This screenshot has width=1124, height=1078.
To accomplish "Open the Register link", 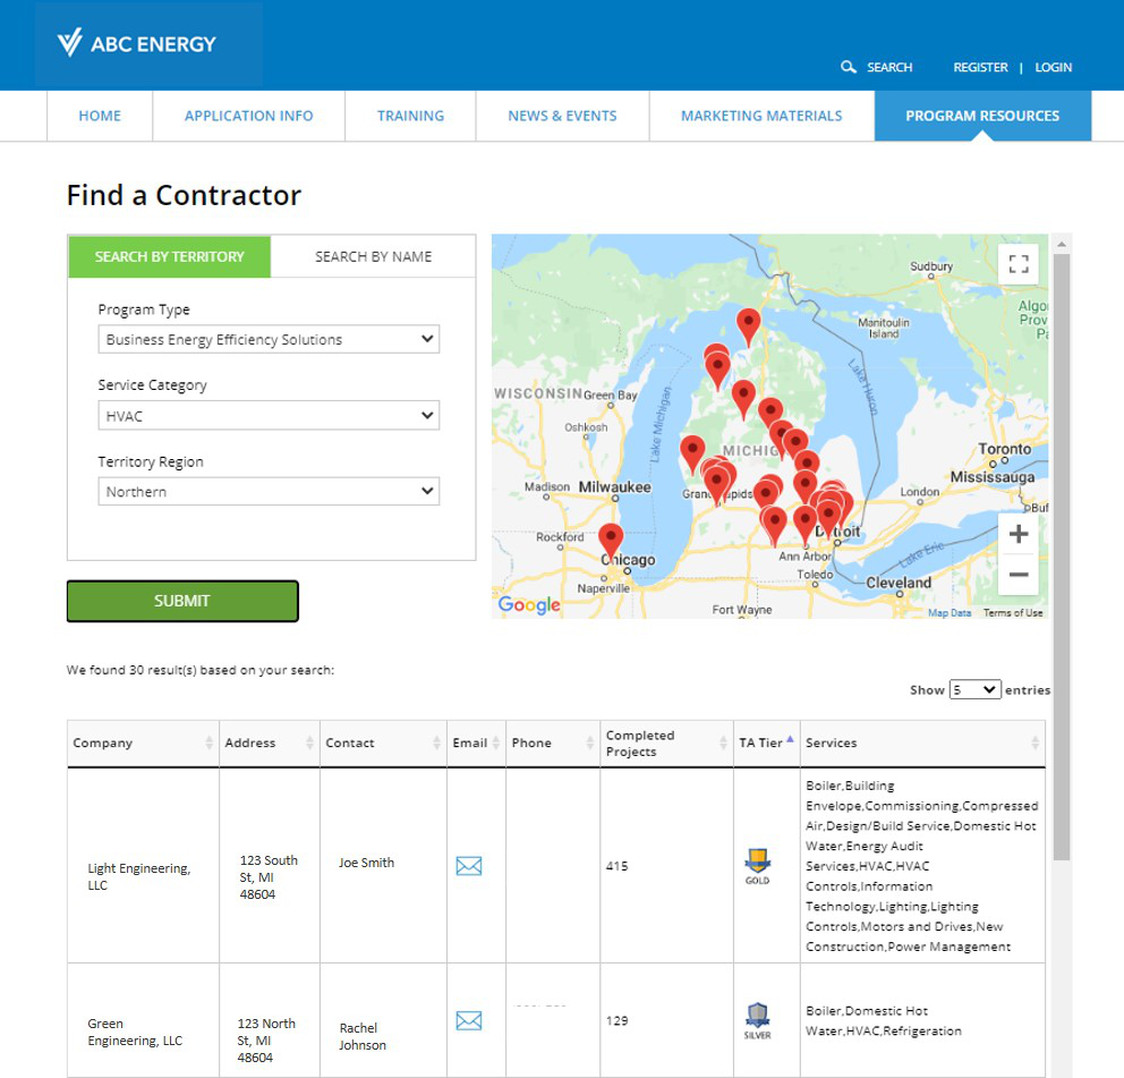I will click(980, 67).
